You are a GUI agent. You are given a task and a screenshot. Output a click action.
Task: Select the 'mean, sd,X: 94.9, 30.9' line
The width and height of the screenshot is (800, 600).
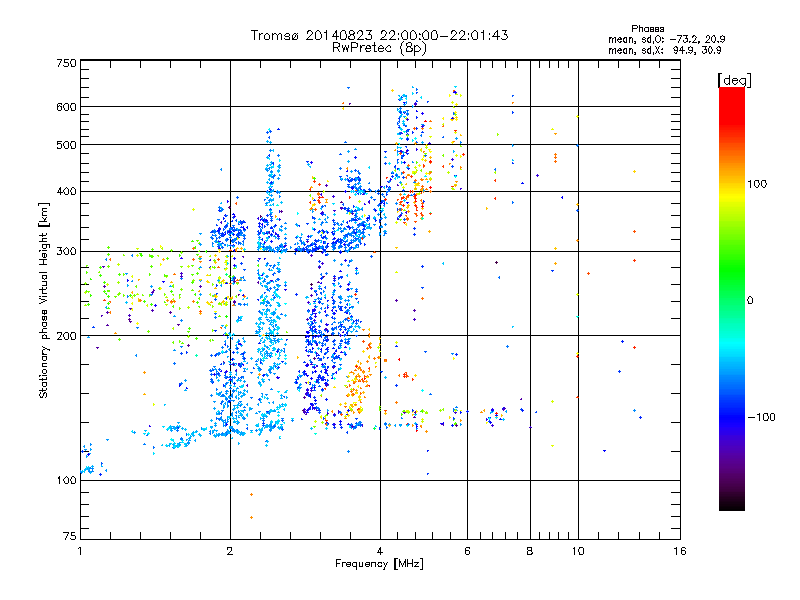tap(665, 51)
